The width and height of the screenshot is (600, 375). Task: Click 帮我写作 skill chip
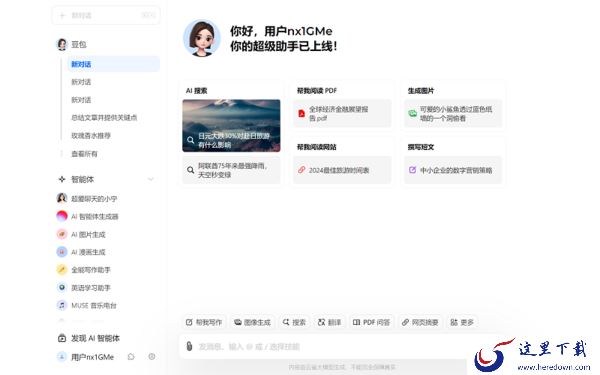click(x=204, y=322)
